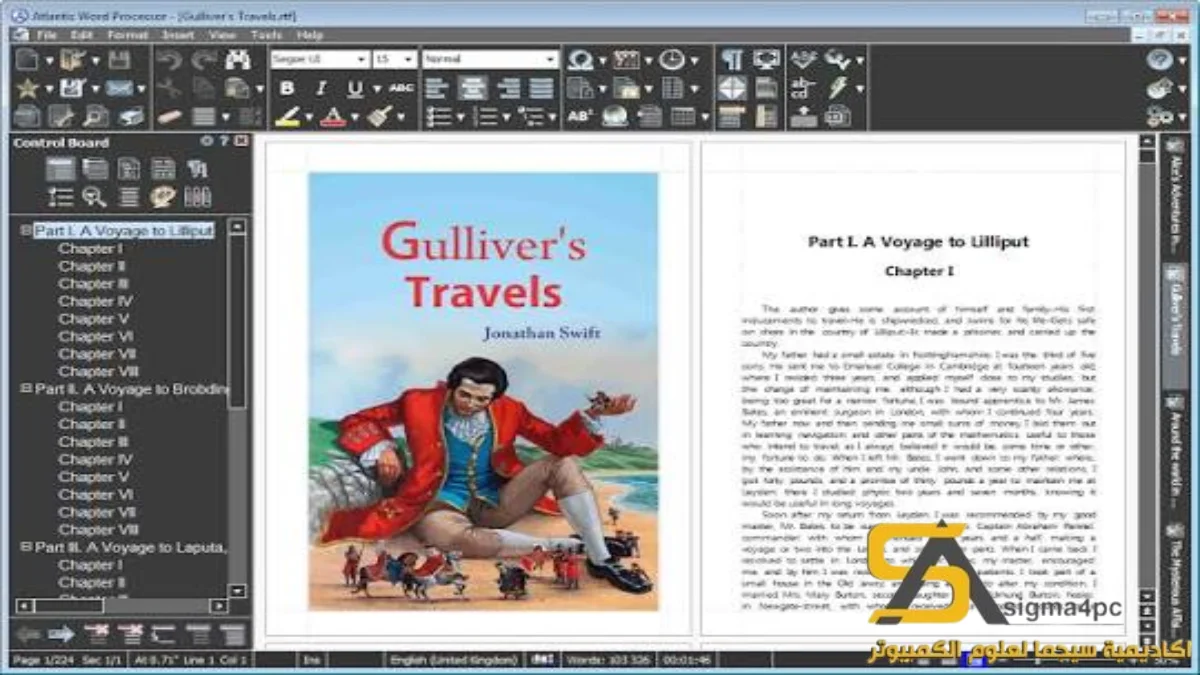Toggle Underline formatting

[354, 88]
